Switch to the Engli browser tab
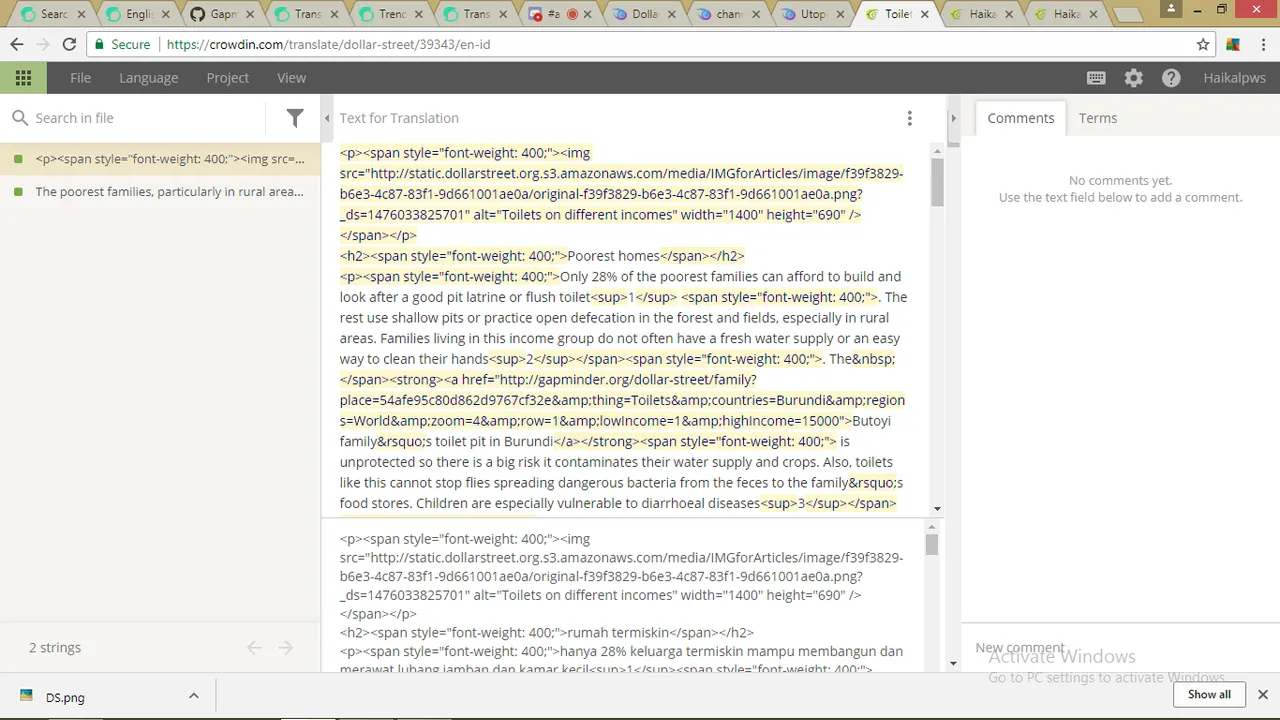Screen dimensions: 1280x720 pyautogui.click(x=140, y=14)
